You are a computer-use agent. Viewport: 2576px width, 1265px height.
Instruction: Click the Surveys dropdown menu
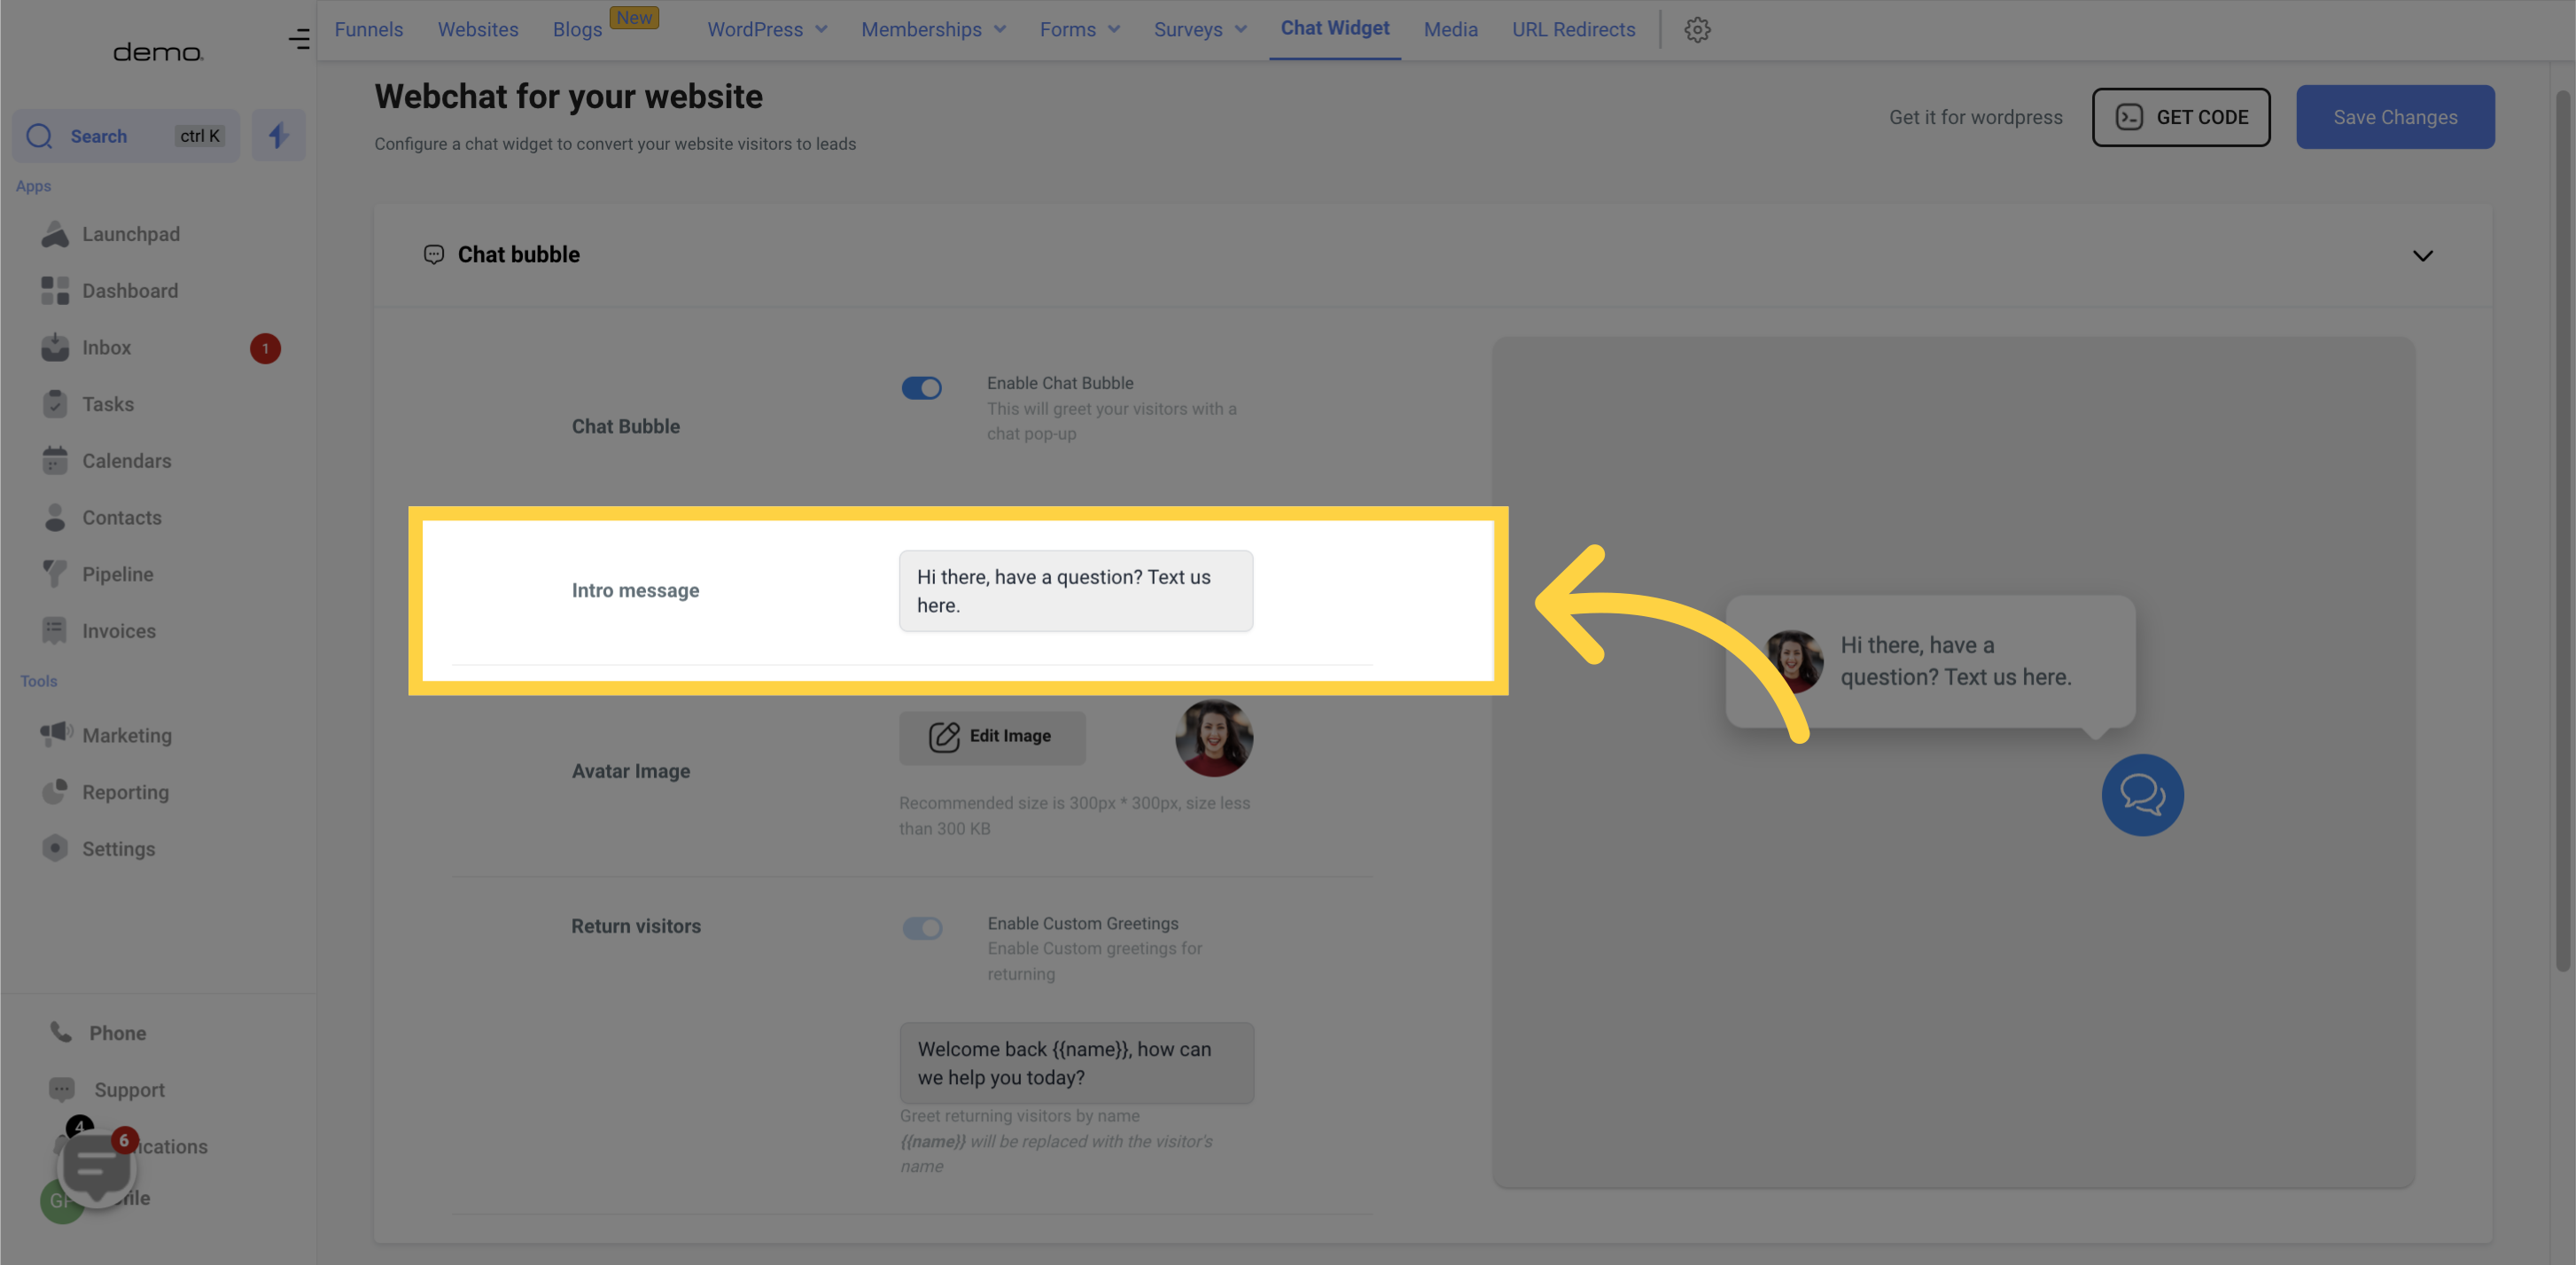1198,29
